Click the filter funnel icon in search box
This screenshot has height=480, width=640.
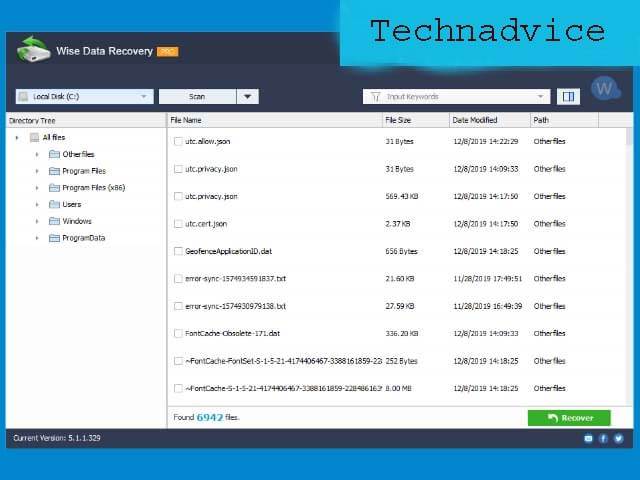tap(376, 97)
